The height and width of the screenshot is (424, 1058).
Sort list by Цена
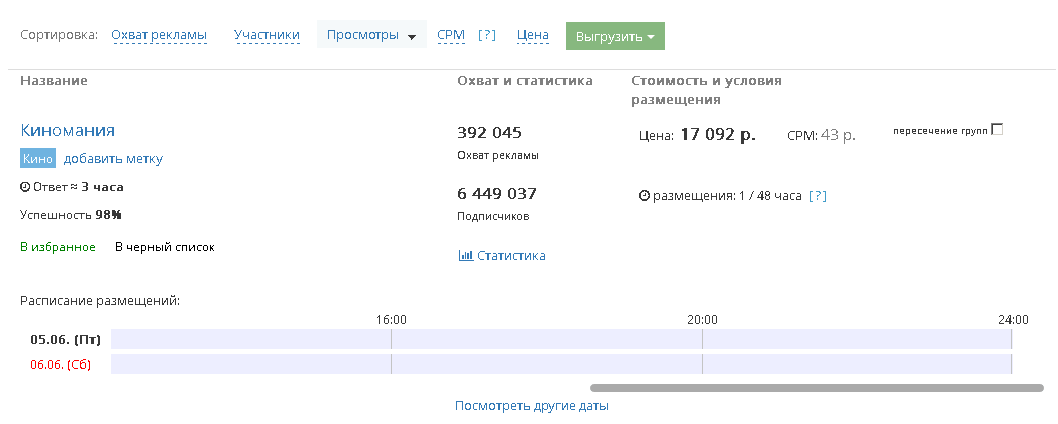coord(533,36)
